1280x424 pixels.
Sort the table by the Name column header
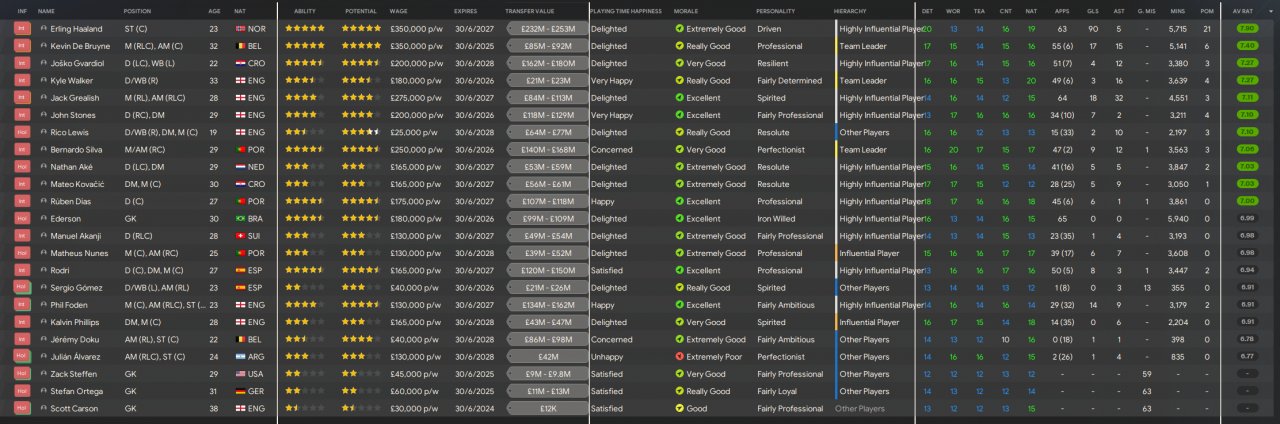[46, 11]
